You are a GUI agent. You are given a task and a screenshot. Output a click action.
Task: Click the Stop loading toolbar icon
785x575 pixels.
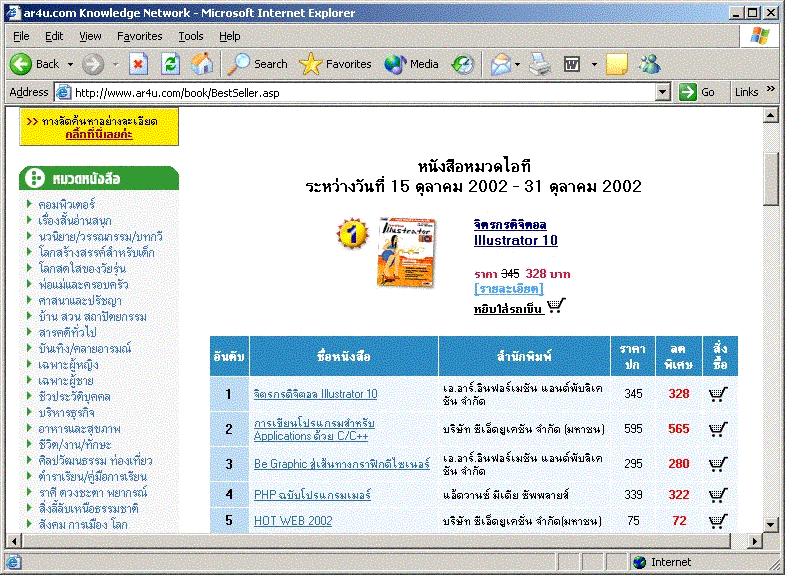click(x=138, y=64)
